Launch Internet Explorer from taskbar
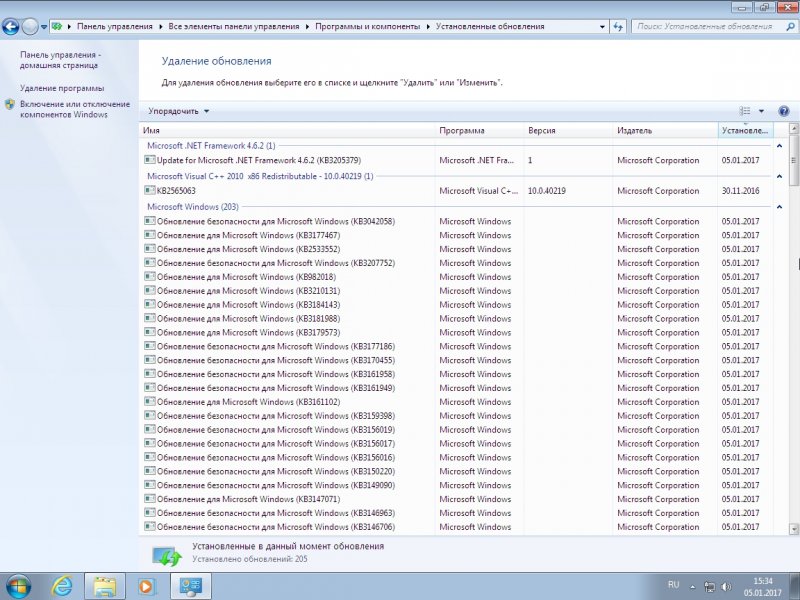Viewport: 800px width, 600px height. pos(62,586)
